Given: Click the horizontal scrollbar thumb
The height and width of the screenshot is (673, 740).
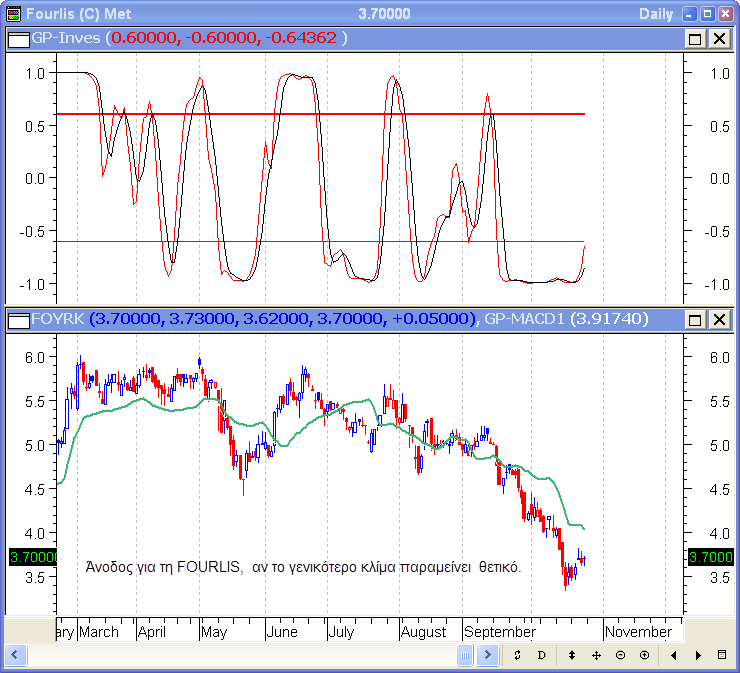Looking at the screenshot, I should coord(465,655).
